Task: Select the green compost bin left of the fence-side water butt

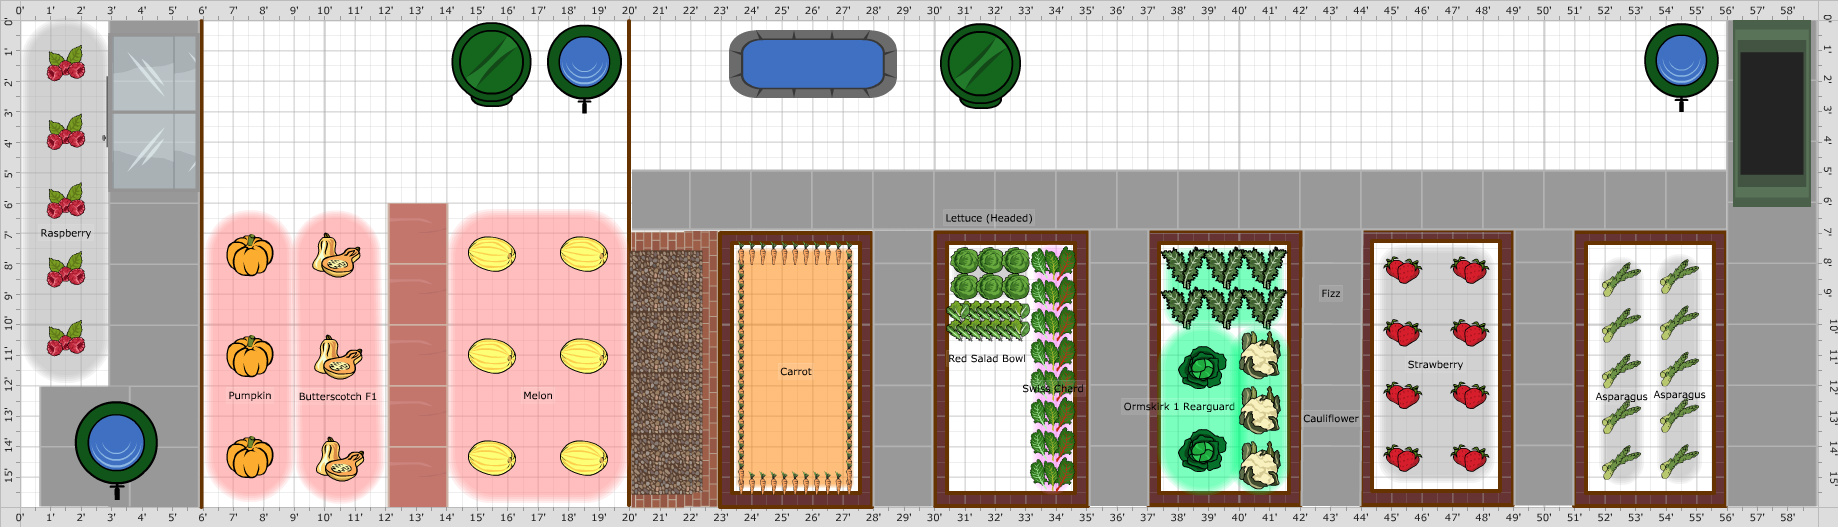Action: click(x=491, y=65)
